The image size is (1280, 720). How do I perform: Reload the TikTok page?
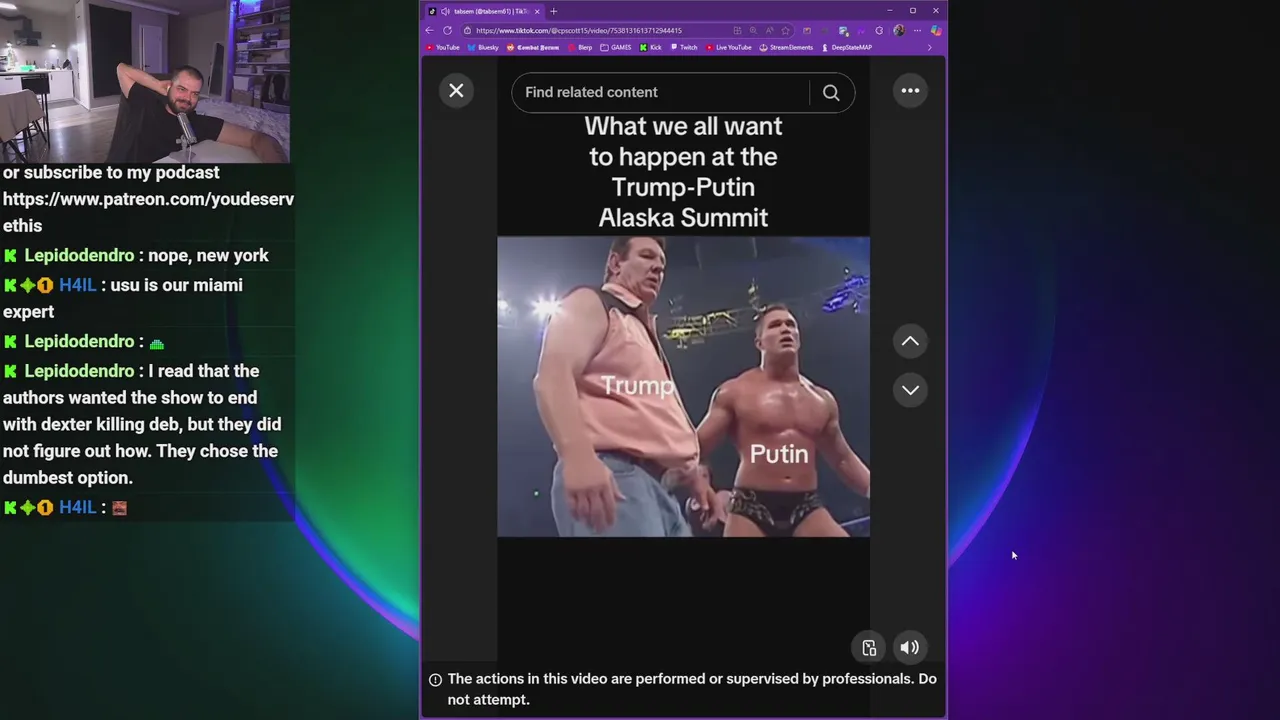447,30
